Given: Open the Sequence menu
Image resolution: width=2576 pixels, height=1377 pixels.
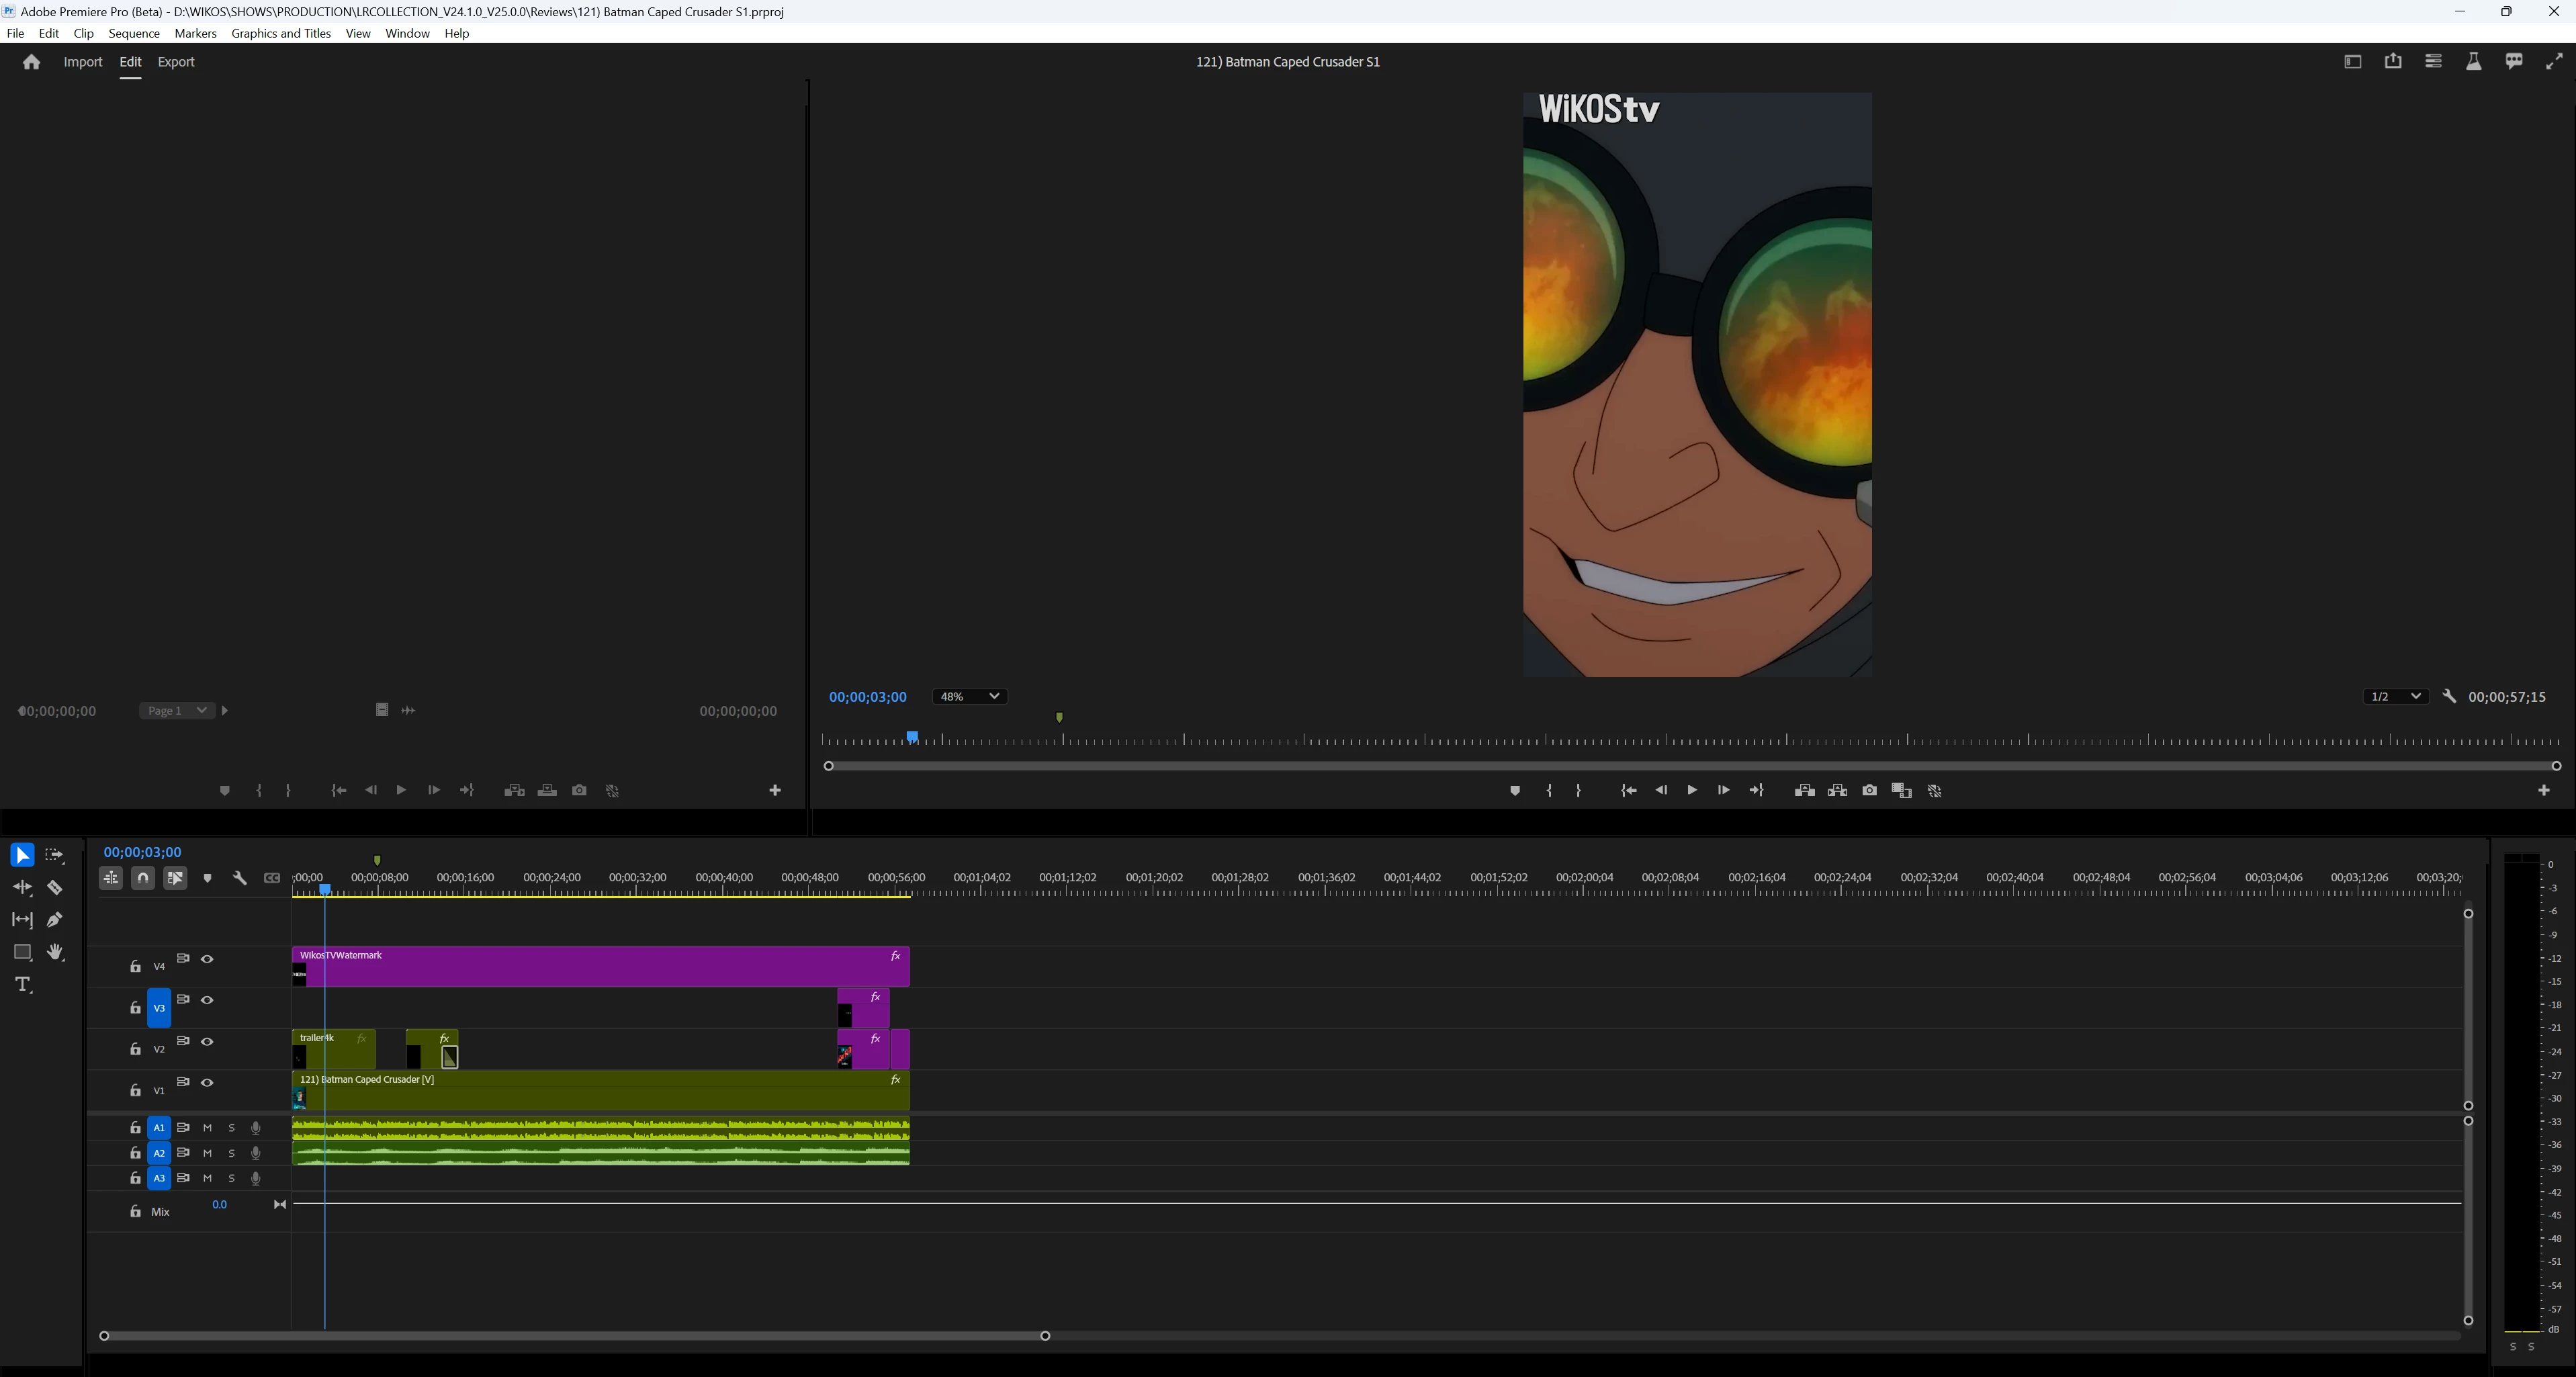Looking at the screenshot, I should click(134, 33).
